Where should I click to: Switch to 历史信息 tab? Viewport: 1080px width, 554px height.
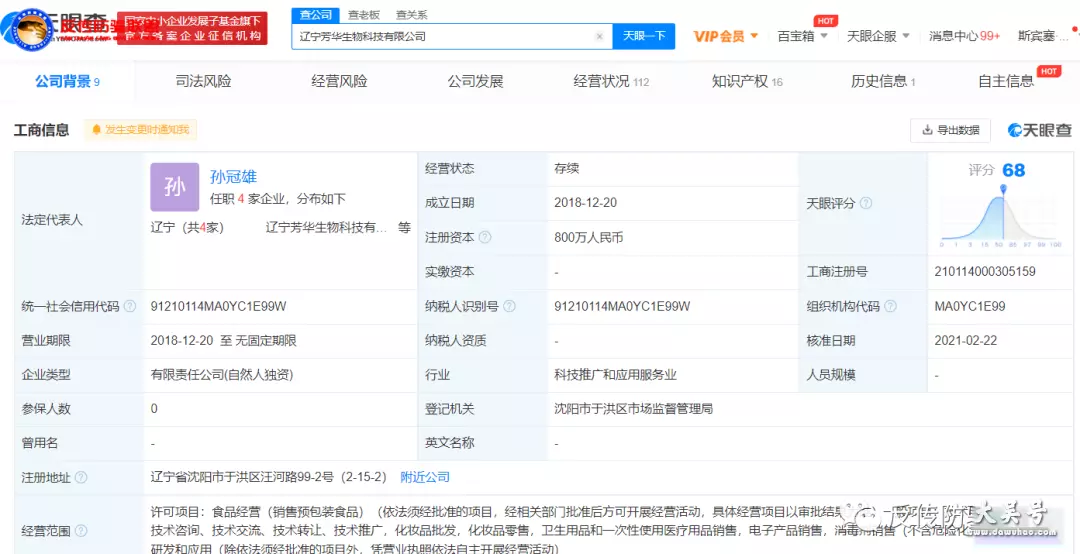(x=883, y=82)
